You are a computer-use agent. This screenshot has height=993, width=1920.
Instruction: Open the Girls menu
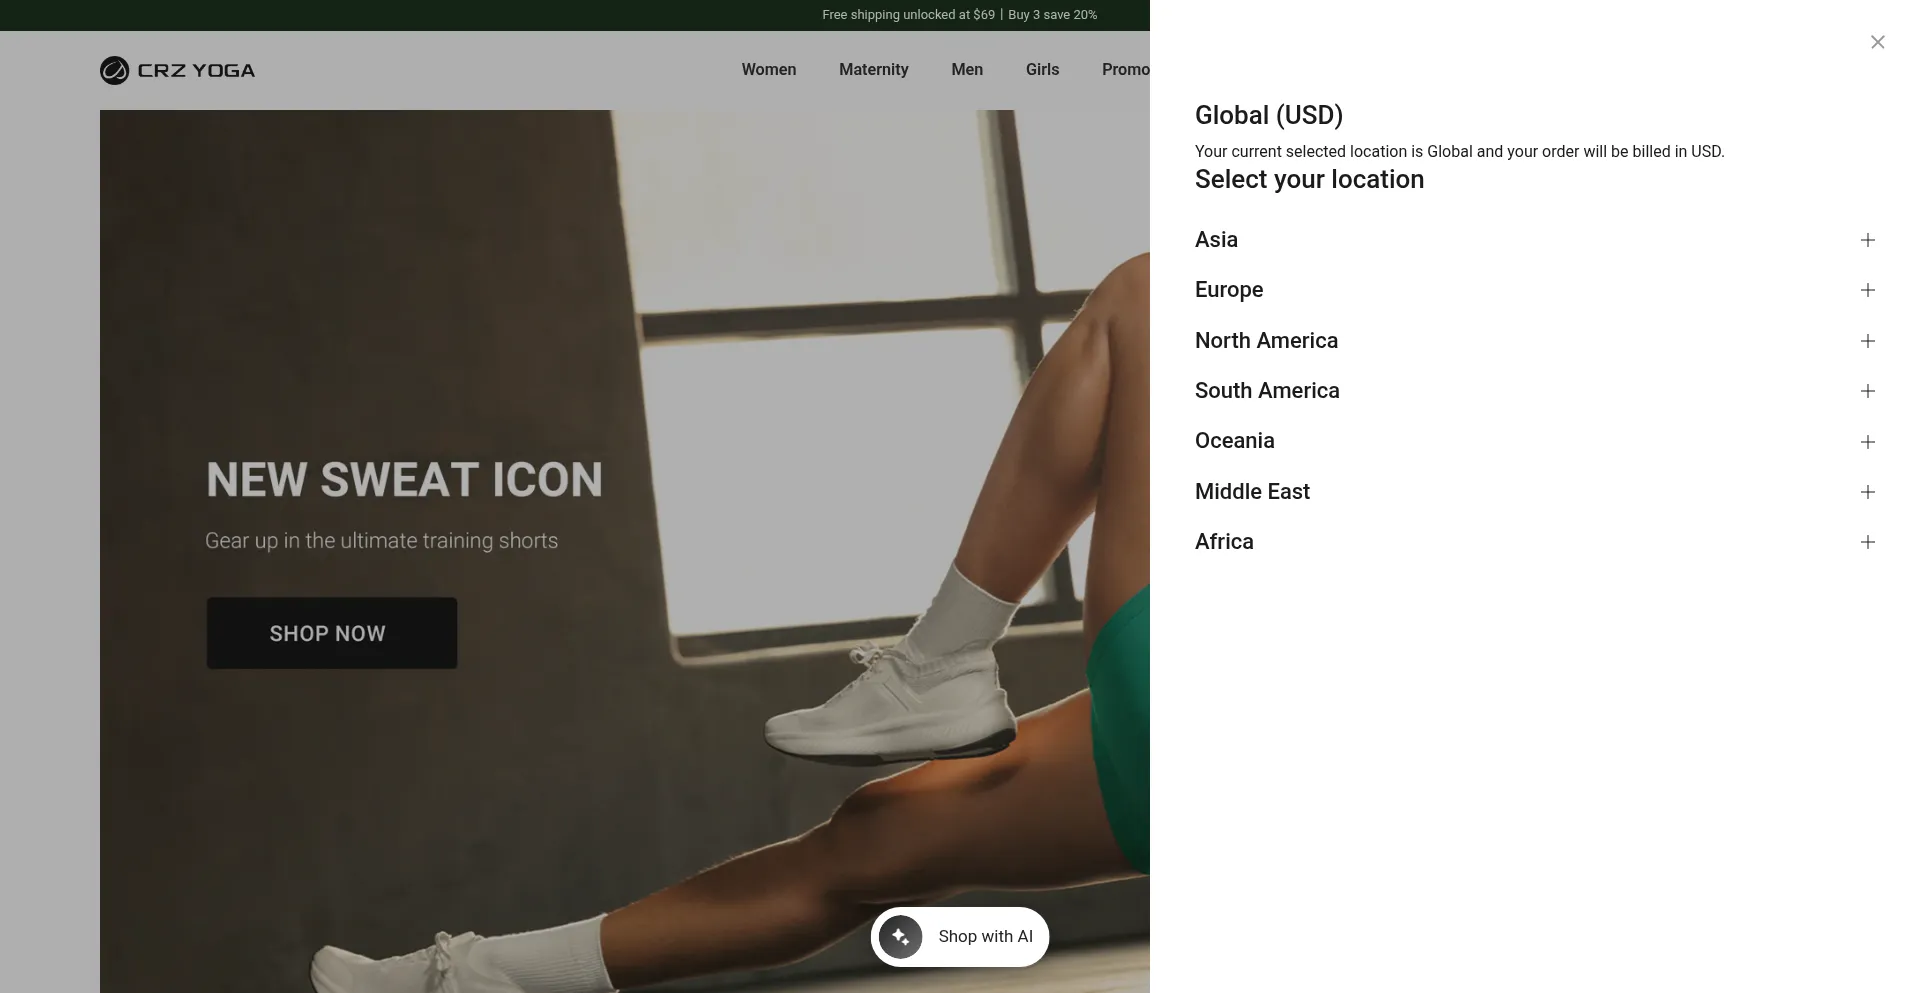click(x=1042, y=70)
